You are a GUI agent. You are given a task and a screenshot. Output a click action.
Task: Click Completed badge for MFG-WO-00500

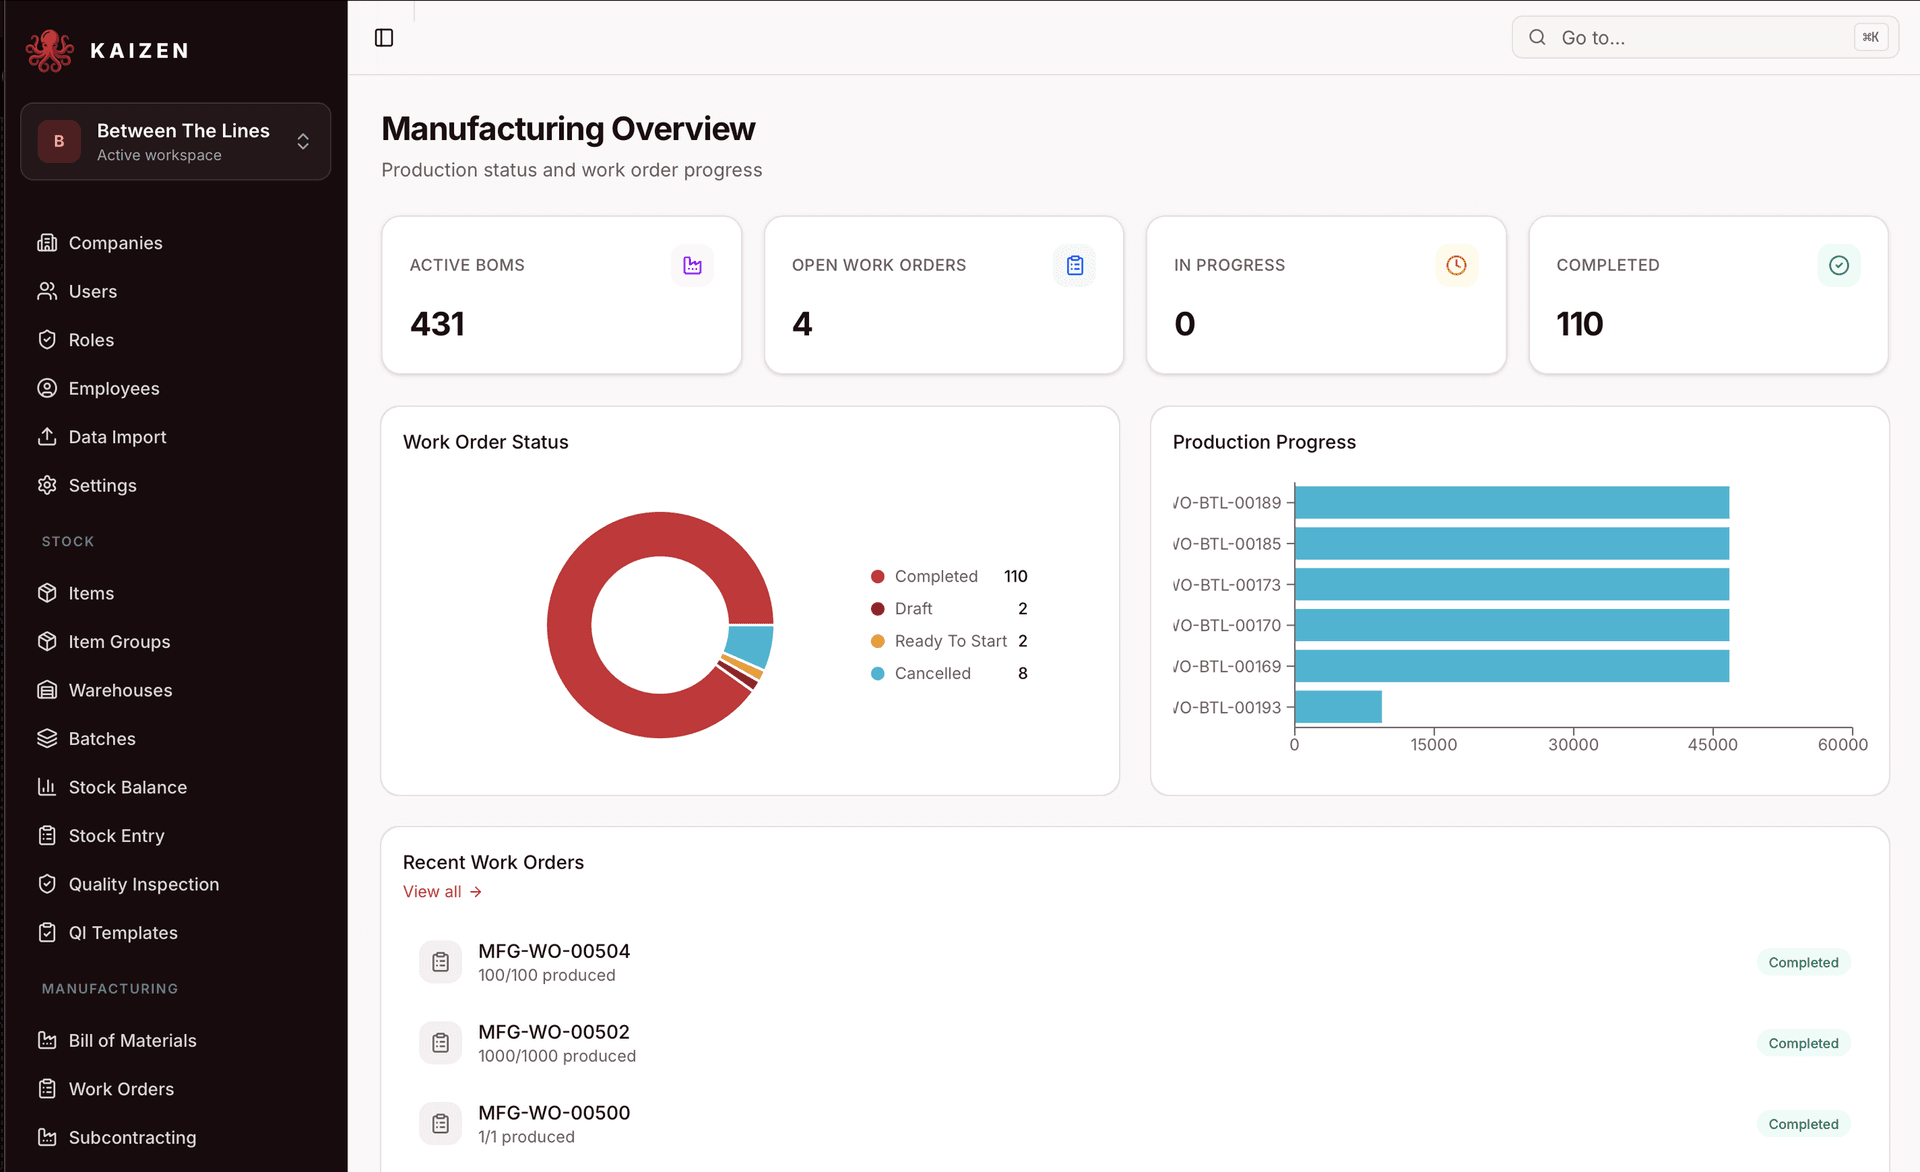tap(1803, 1124)
